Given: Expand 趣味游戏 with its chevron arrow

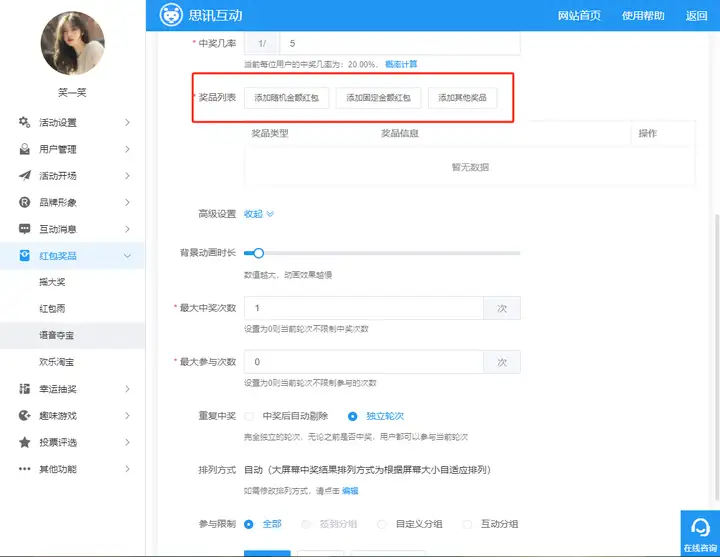Looking at the screenshot, I should tap(127, 415).
